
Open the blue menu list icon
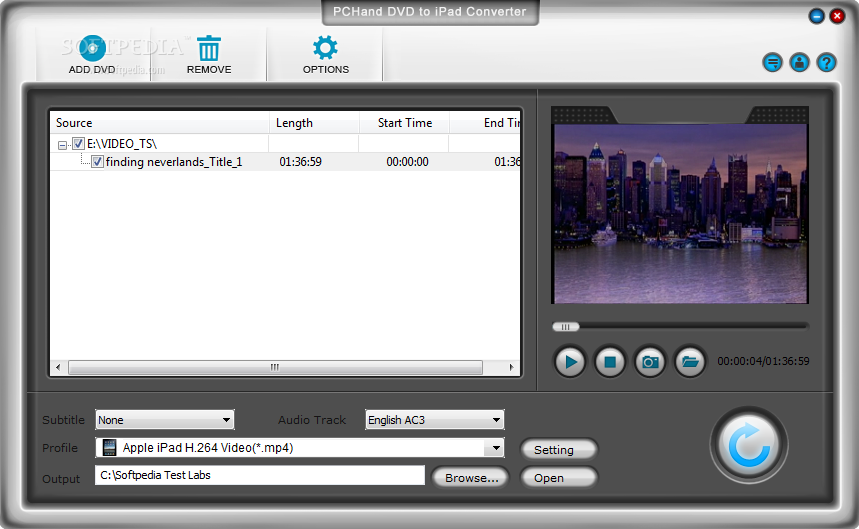772,63
